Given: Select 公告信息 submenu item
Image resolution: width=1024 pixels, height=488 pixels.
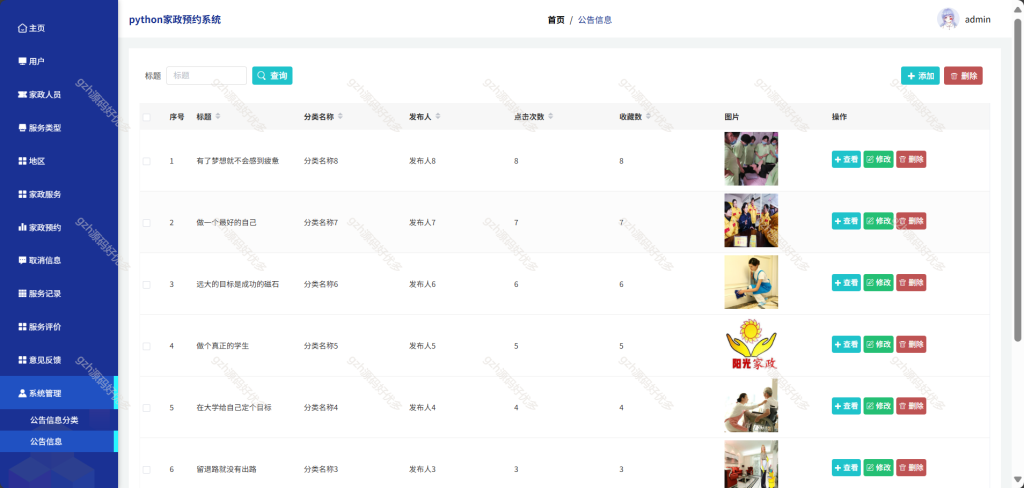Looking at the screenshot, I should point(59,441).
